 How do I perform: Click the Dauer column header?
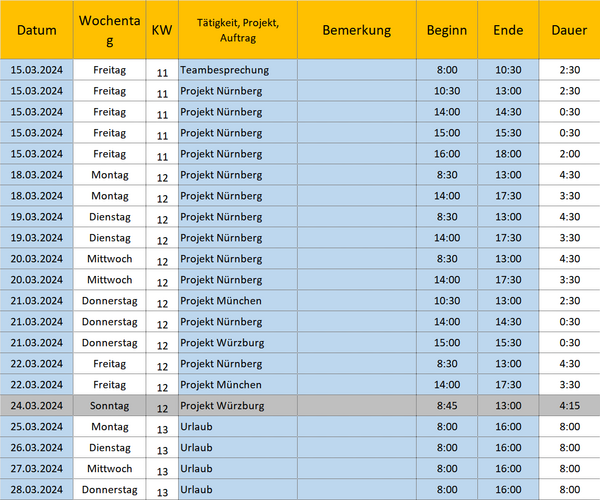pos(569,30)
